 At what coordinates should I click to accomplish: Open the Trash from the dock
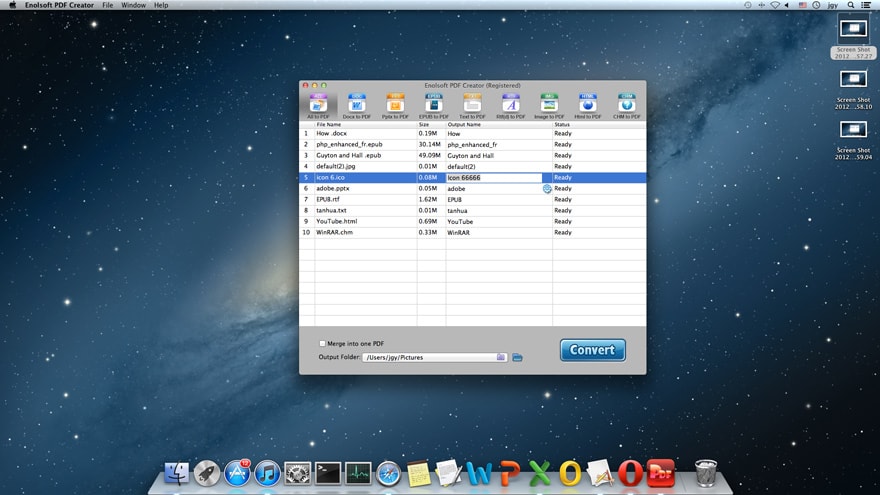tap(705, 473)
